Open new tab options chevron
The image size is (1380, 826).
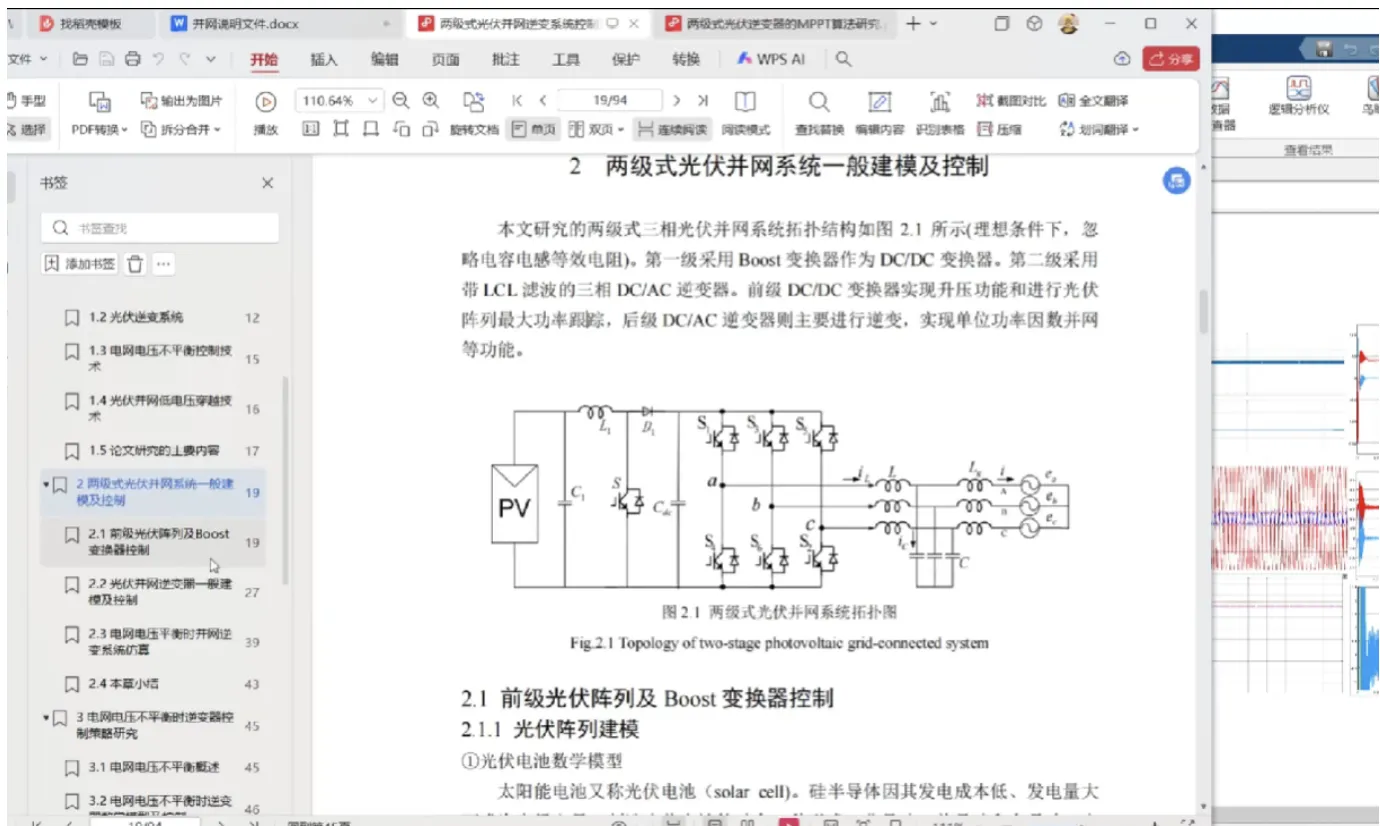[x=934, y=23]
